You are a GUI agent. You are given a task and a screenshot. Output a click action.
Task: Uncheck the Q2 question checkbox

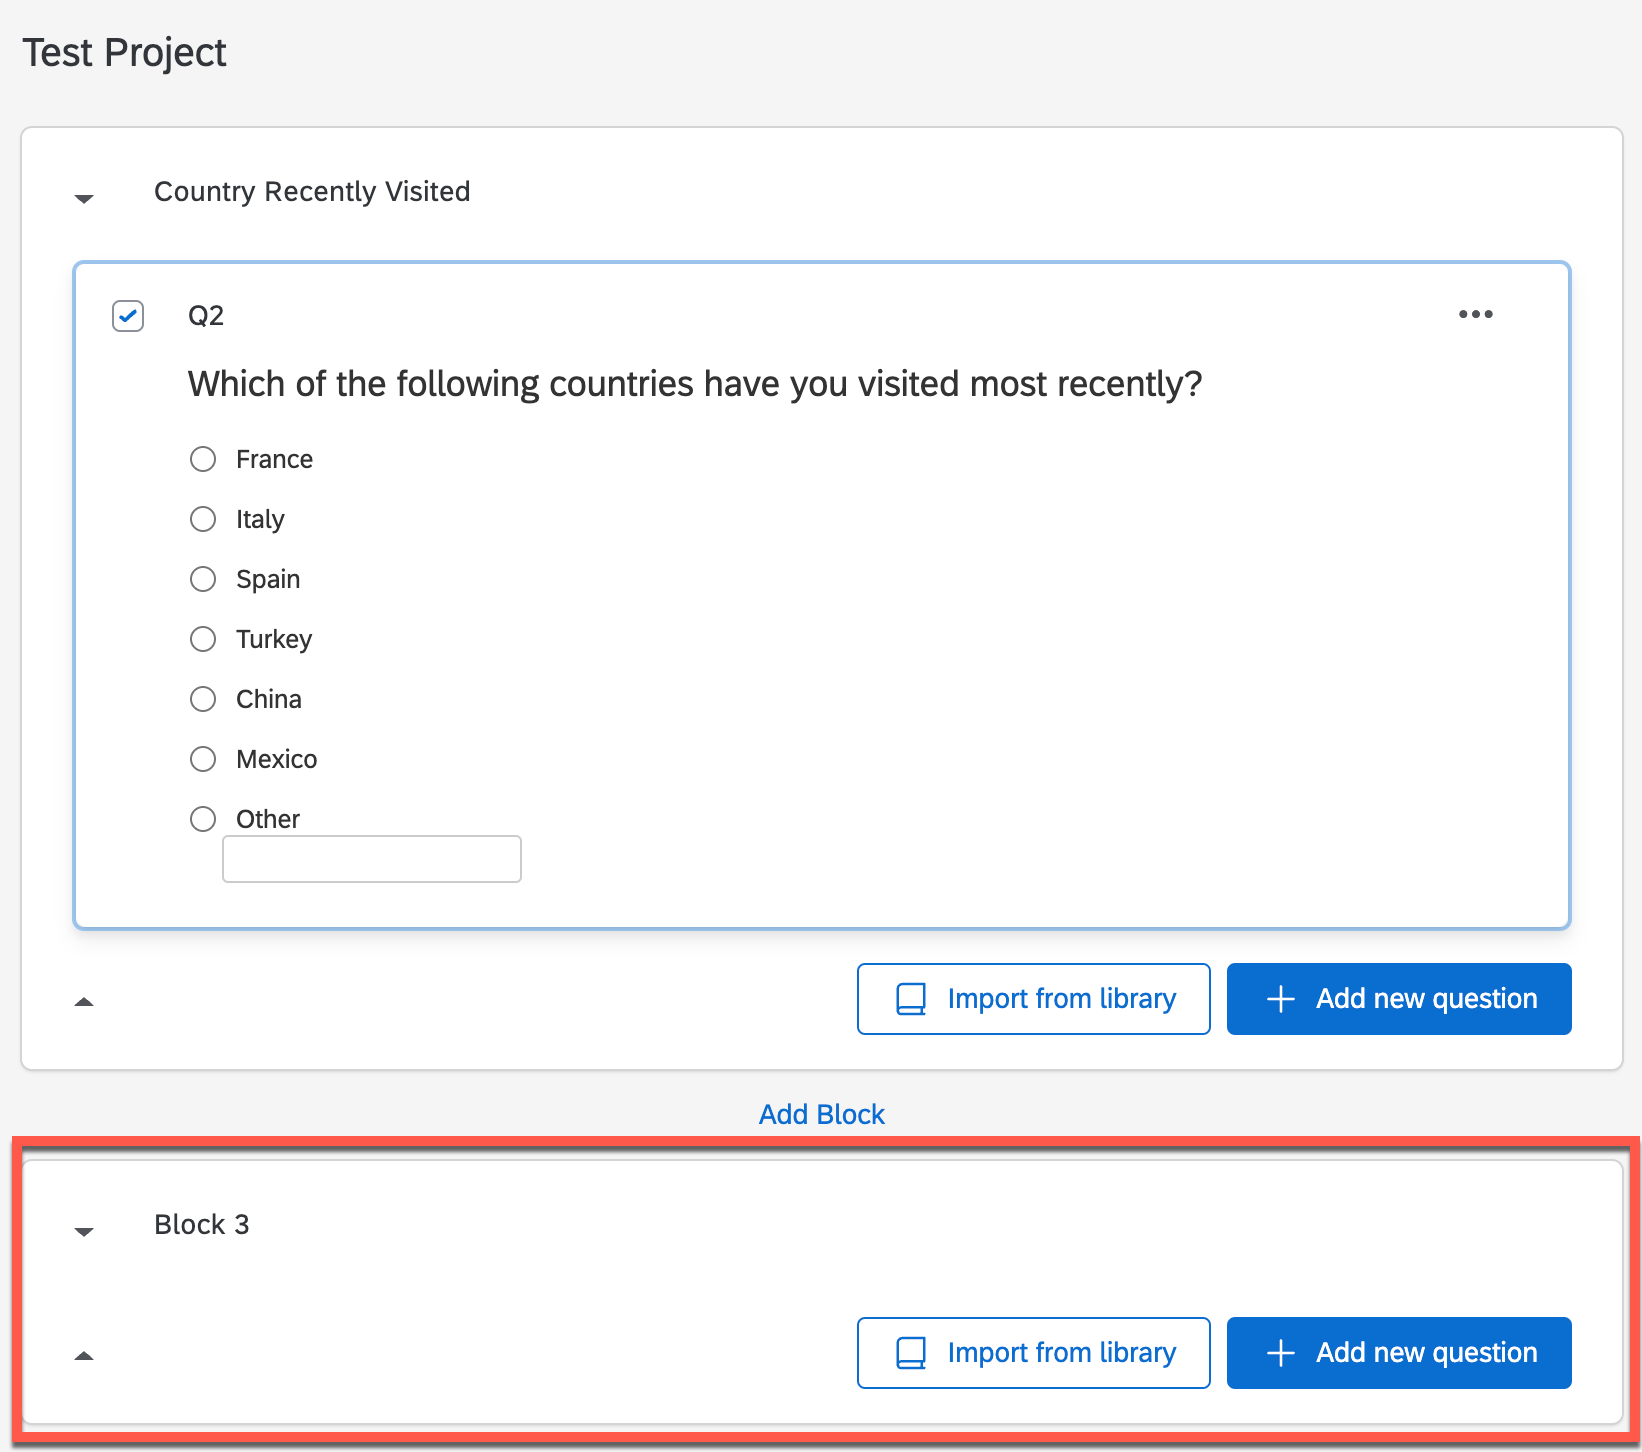point(128,316)
